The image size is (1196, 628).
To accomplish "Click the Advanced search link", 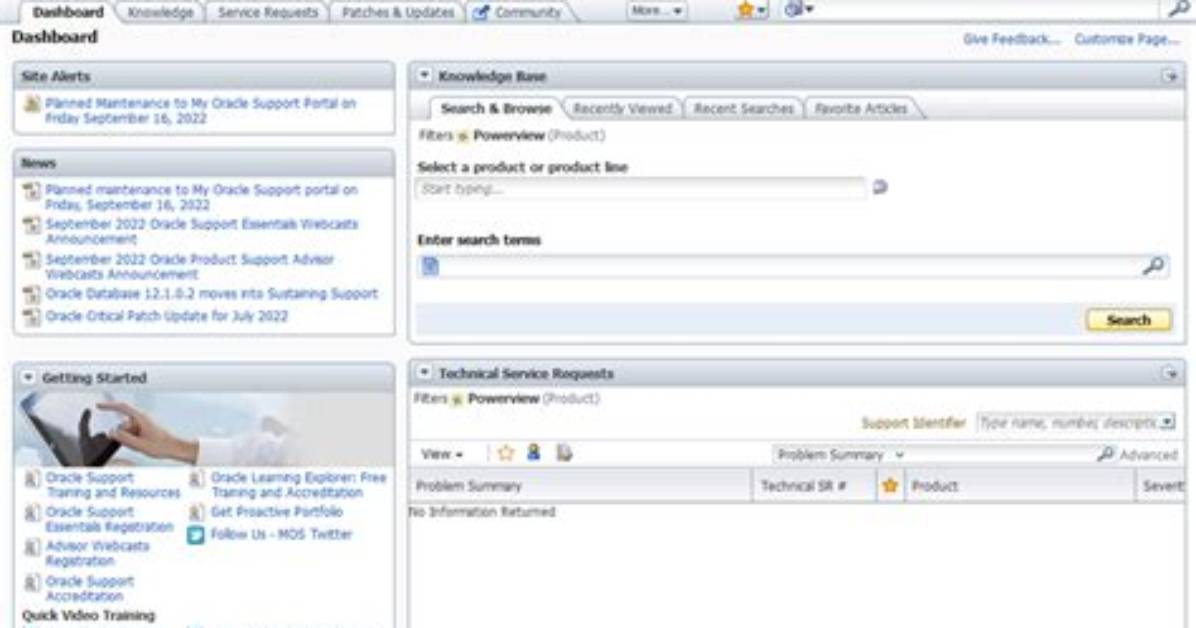I will [x=1148, y=455].
